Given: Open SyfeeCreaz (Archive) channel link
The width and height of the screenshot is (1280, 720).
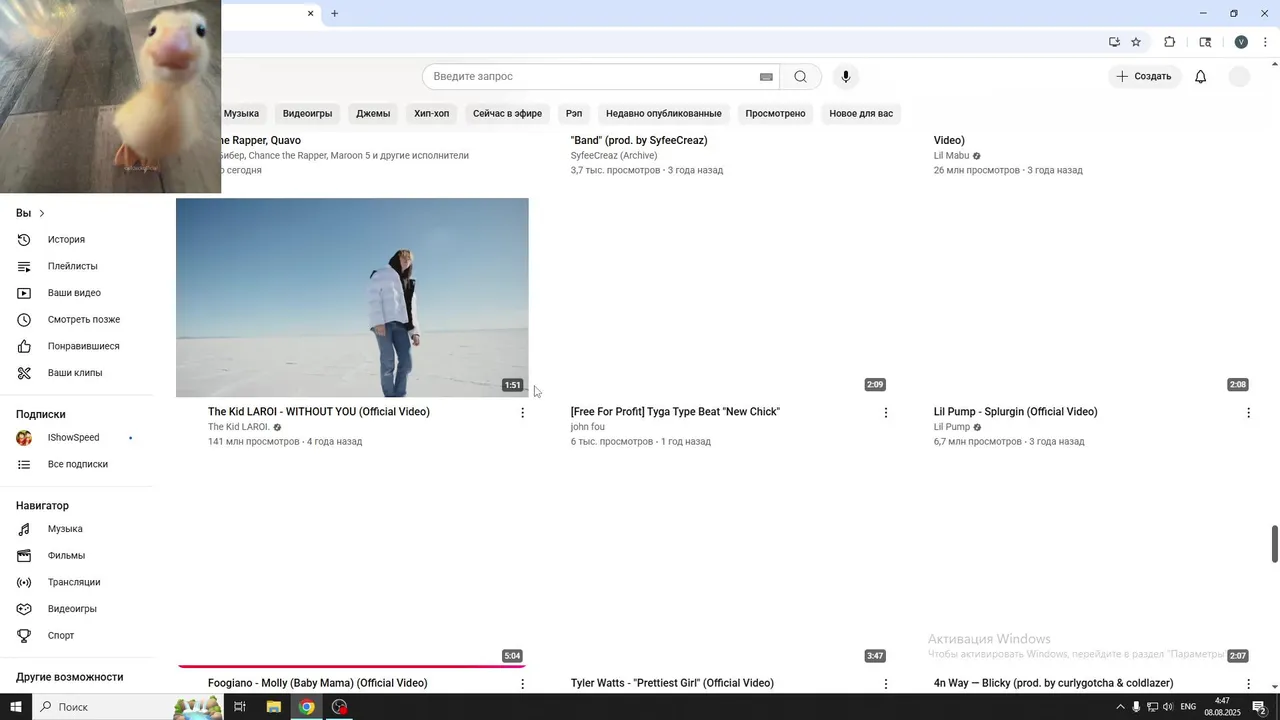Looking at the screenshot, I should [x=614, y=156].
